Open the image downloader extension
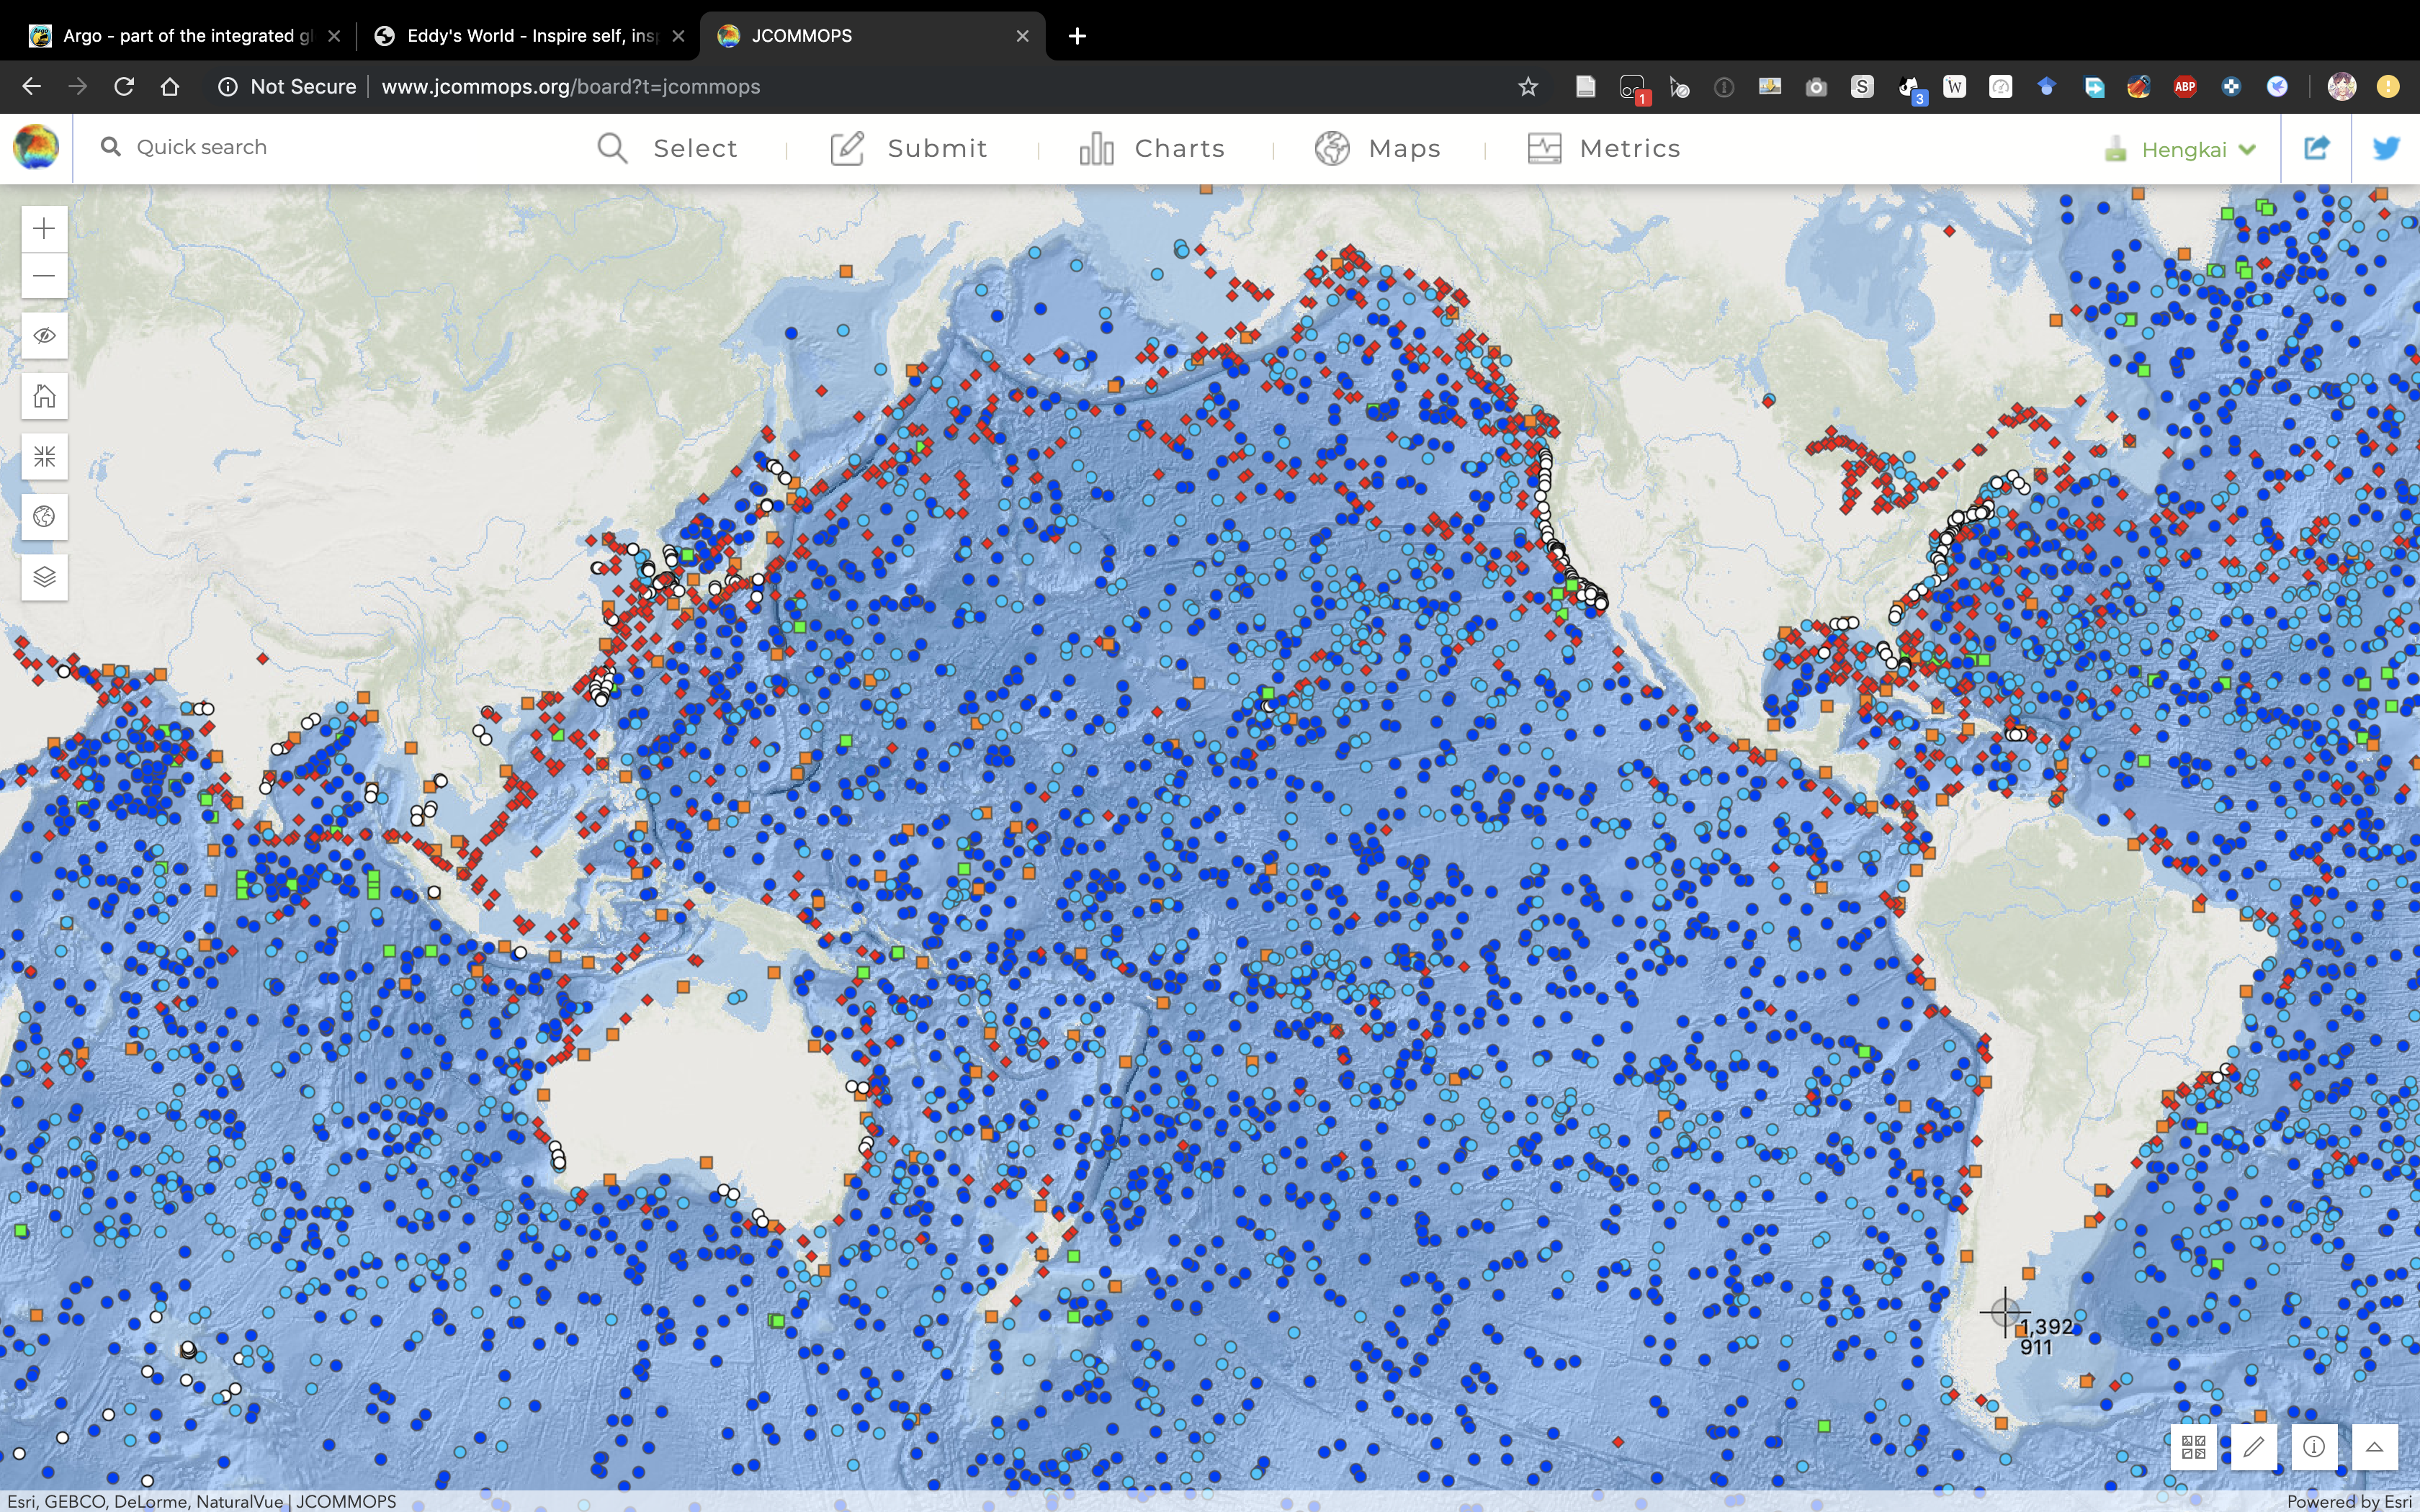Viewport: 2420px width, 1512px height. tap(1770, 87)
